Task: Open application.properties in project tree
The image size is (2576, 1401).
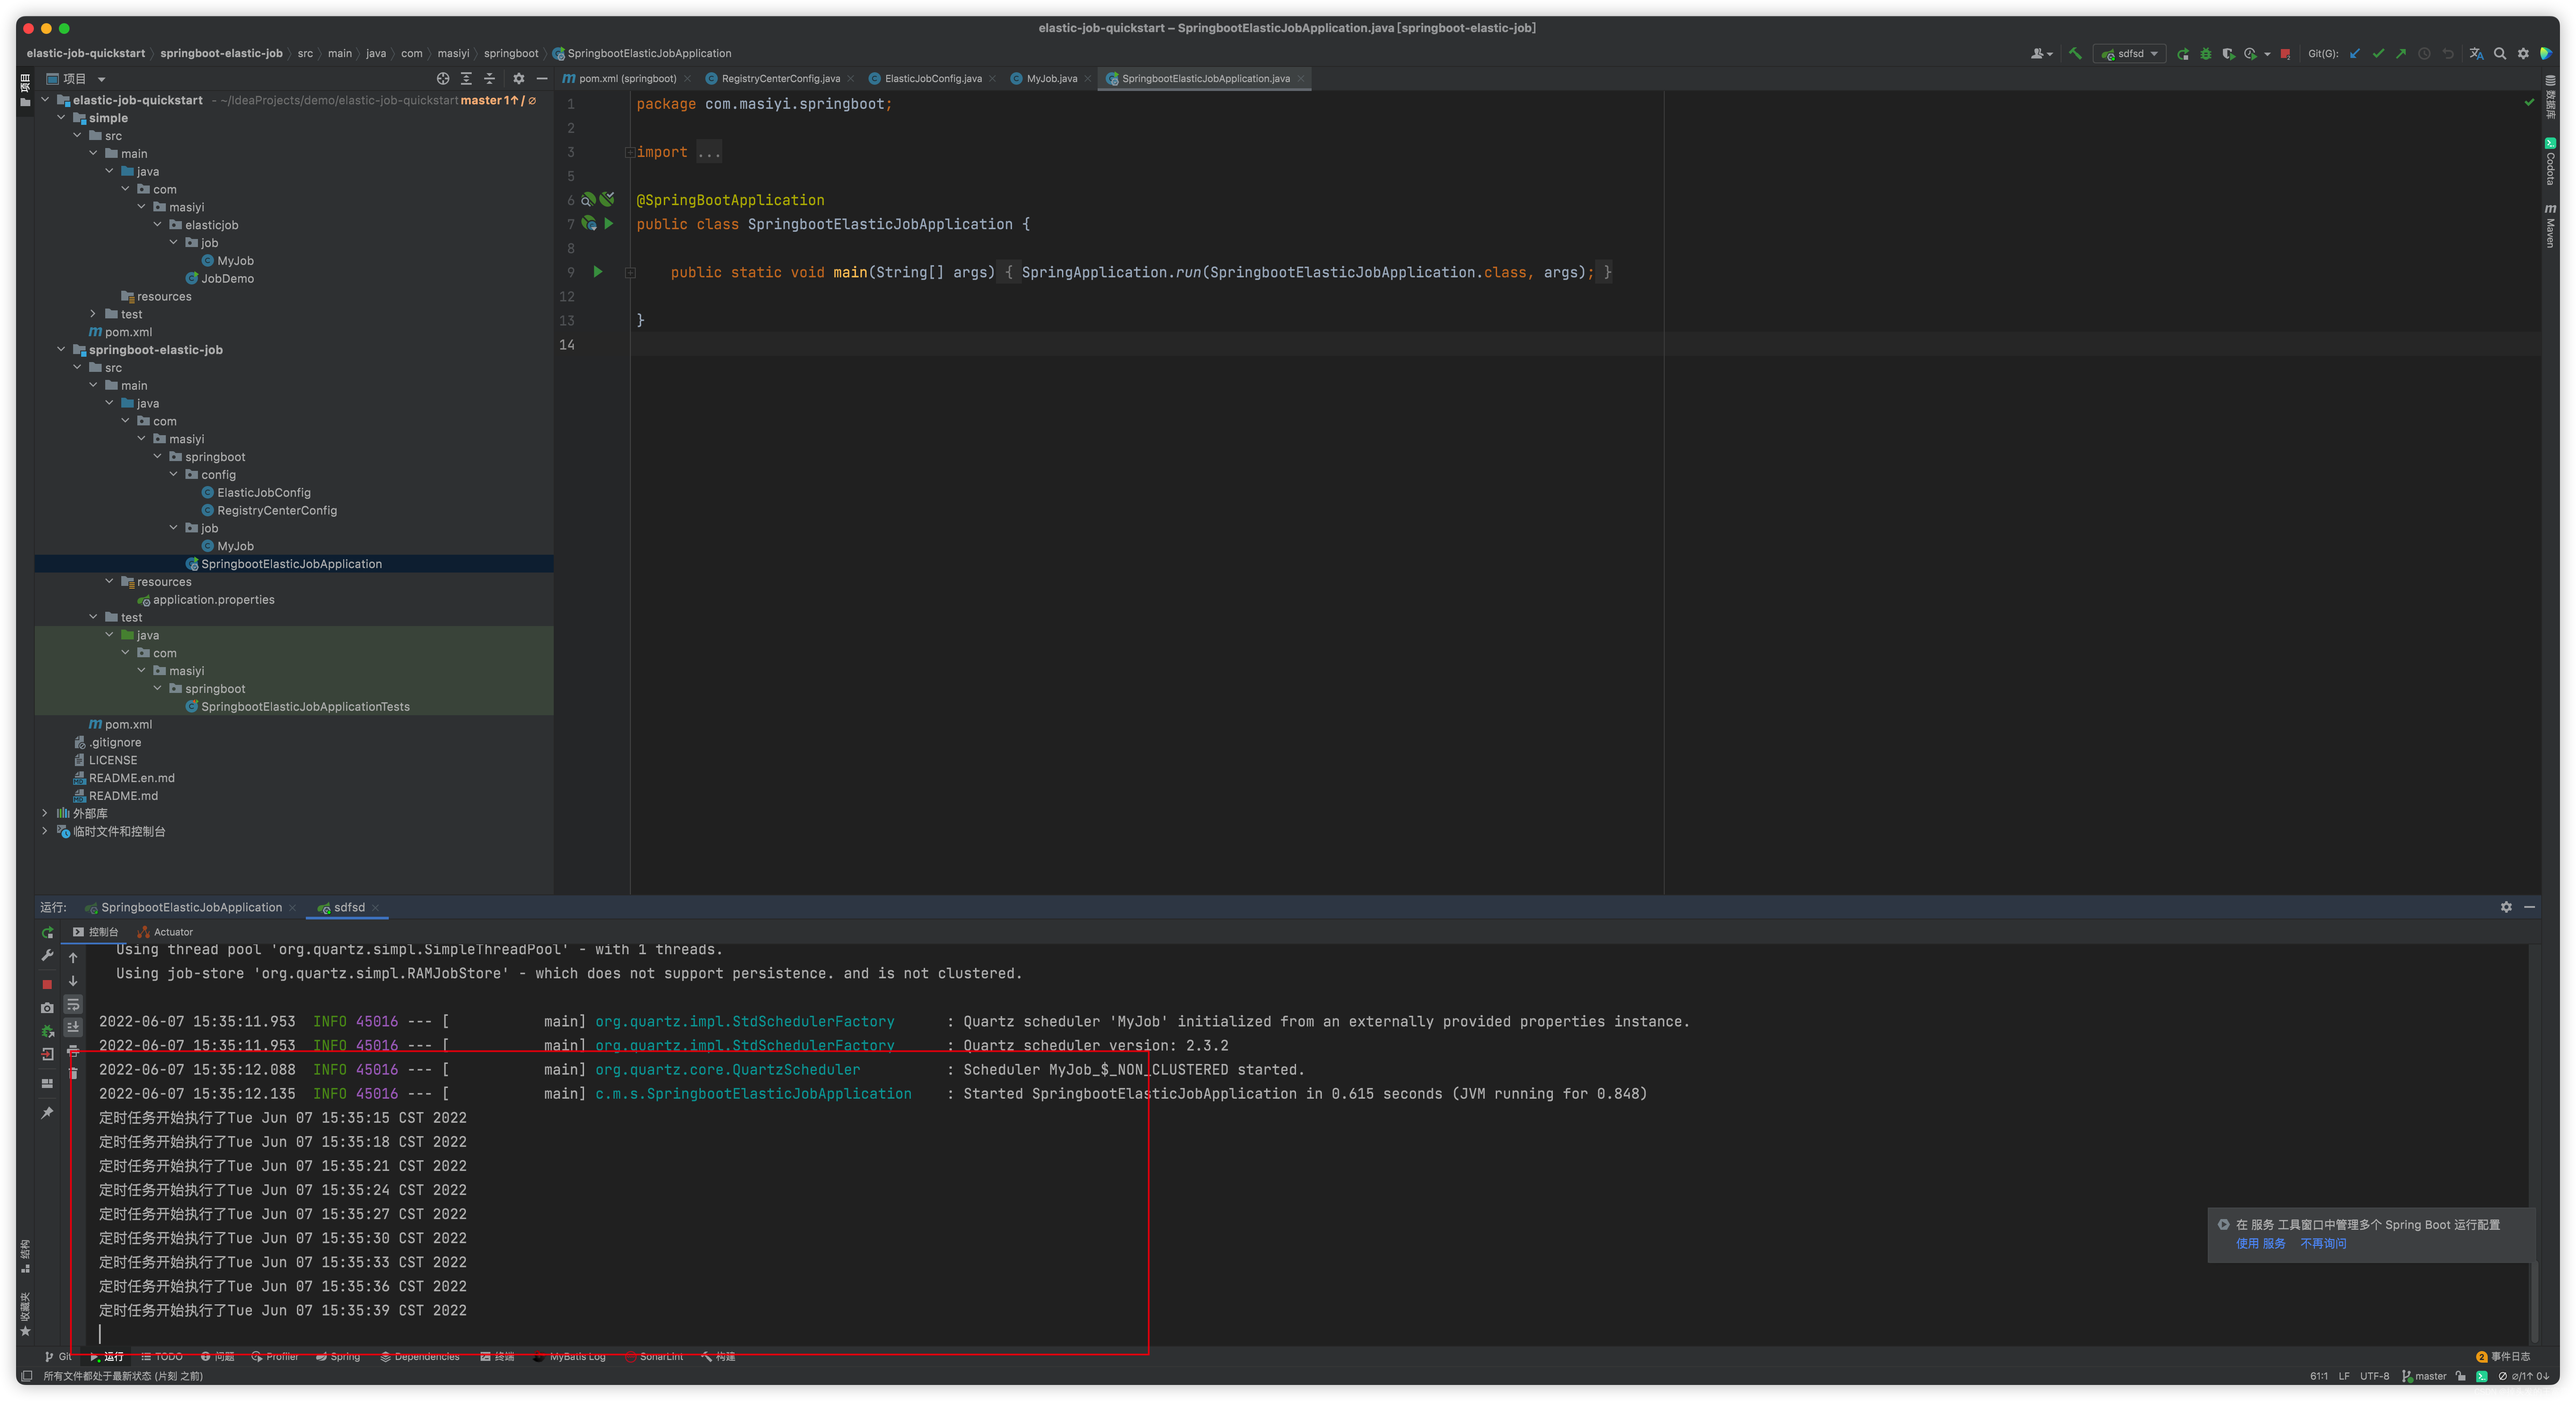Action: click(x=213, y=600)
